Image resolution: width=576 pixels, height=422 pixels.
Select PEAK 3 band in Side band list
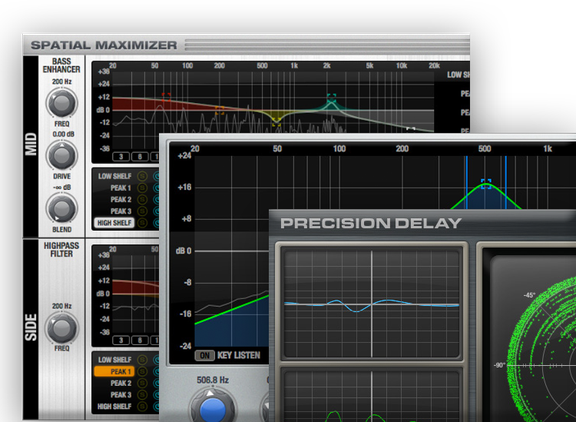coord(120,395)
